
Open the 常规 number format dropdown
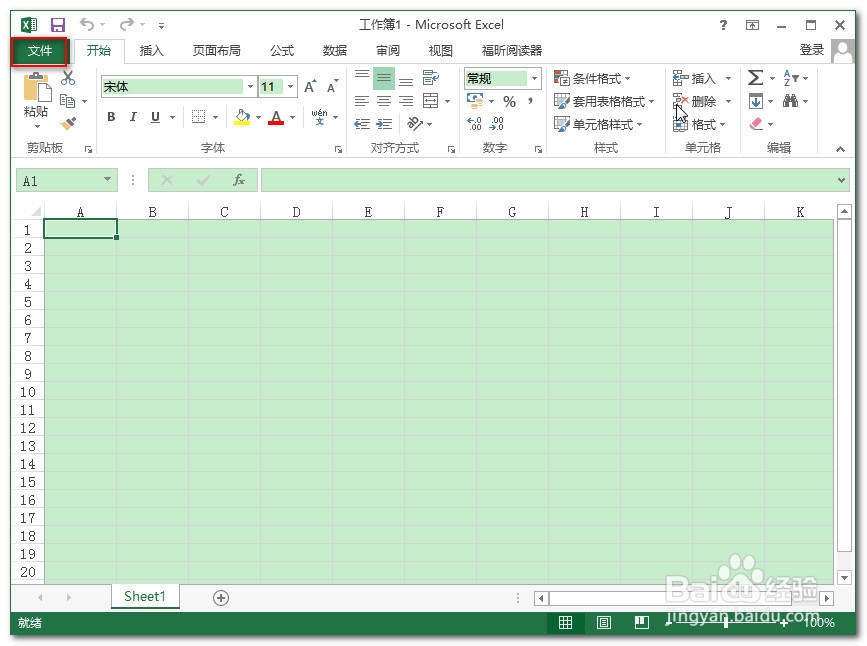[533, 78]
